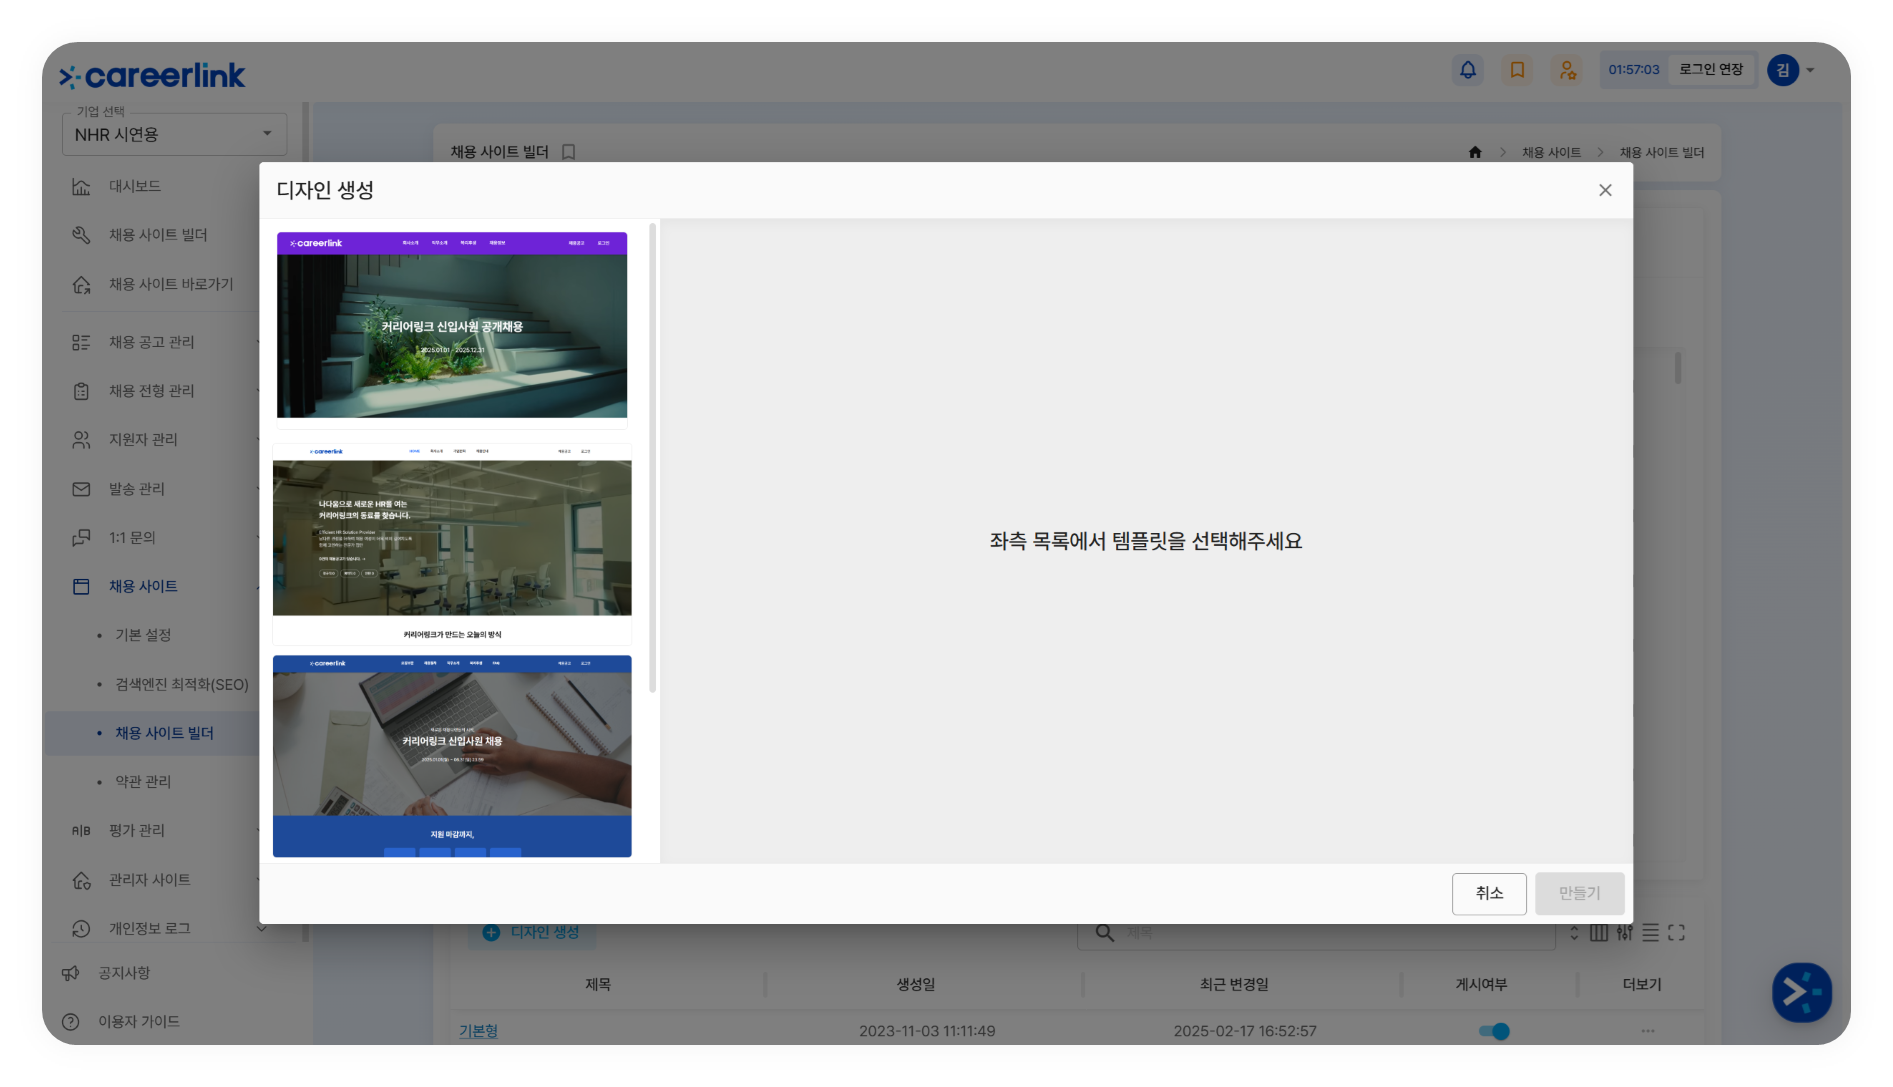Click the user favorites icon in header
The image size is (1893, 1087).
(x=1567, y=70)
